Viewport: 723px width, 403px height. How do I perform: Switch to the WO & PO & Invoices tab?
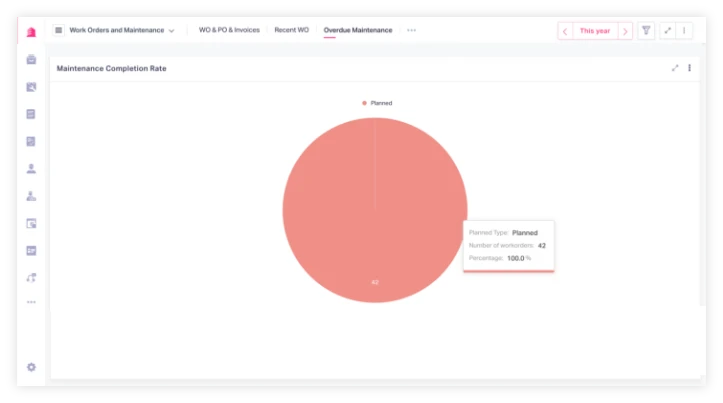tap(229, 30)
